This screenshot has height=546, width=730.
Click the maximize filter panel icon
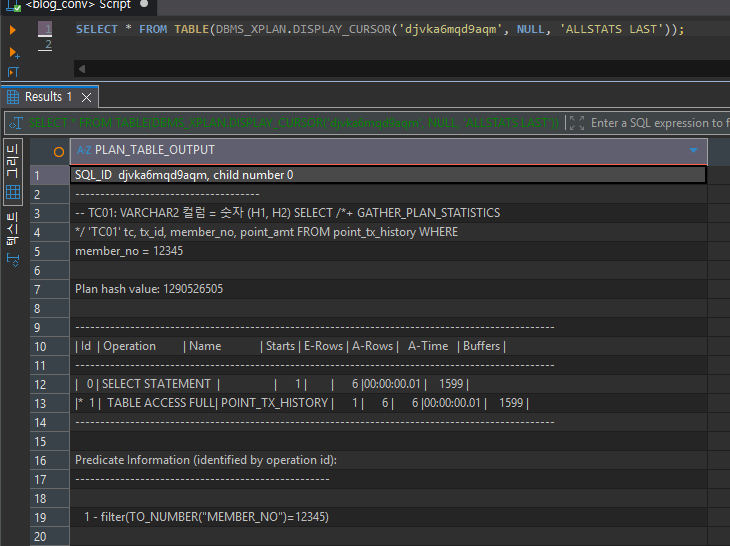coord(577,123)
